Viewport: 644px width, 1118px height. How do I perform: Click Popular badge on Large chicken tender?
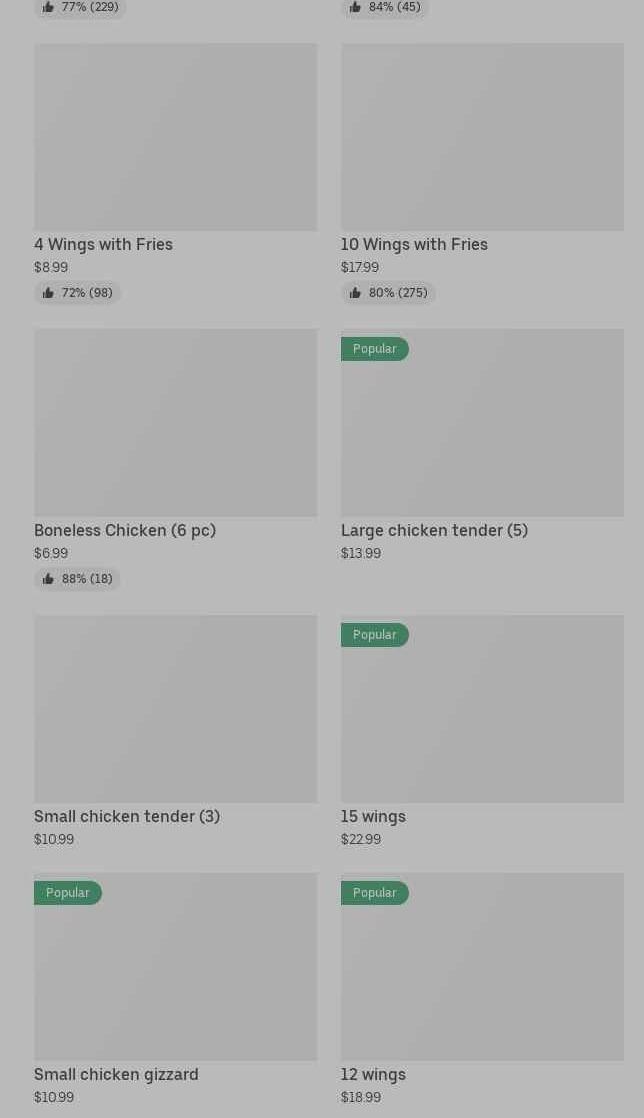tap(374, 349)
